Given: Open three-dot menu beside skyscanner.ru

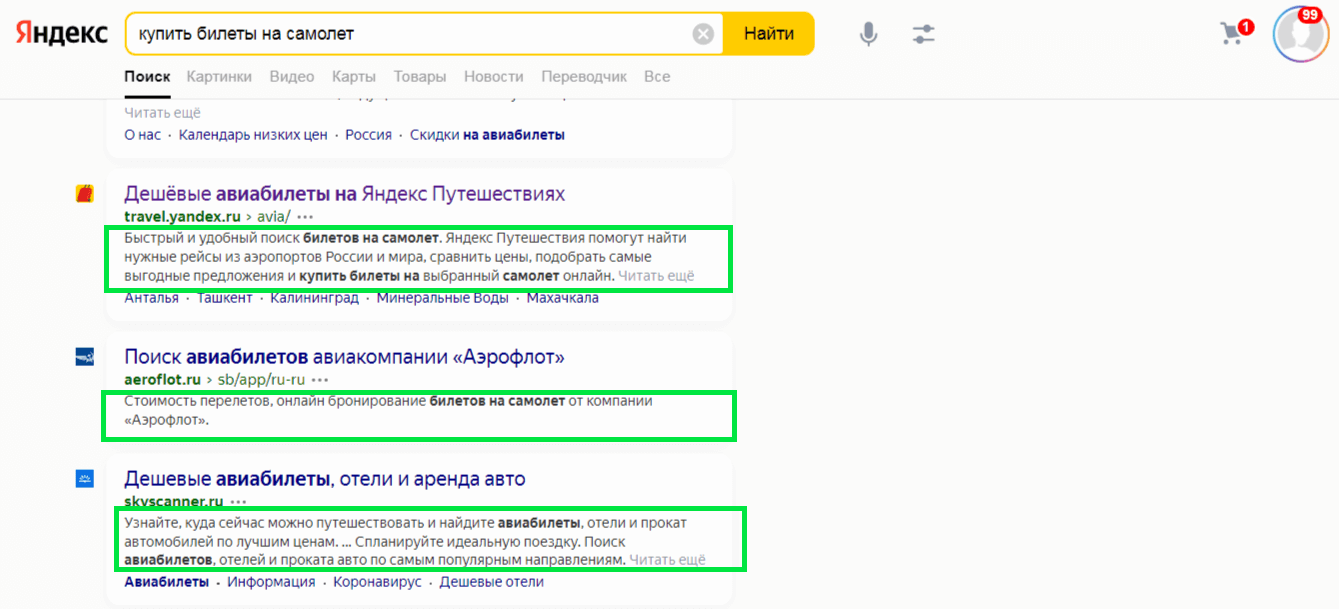Looking at the screenshot, I should tap(238, 502).
